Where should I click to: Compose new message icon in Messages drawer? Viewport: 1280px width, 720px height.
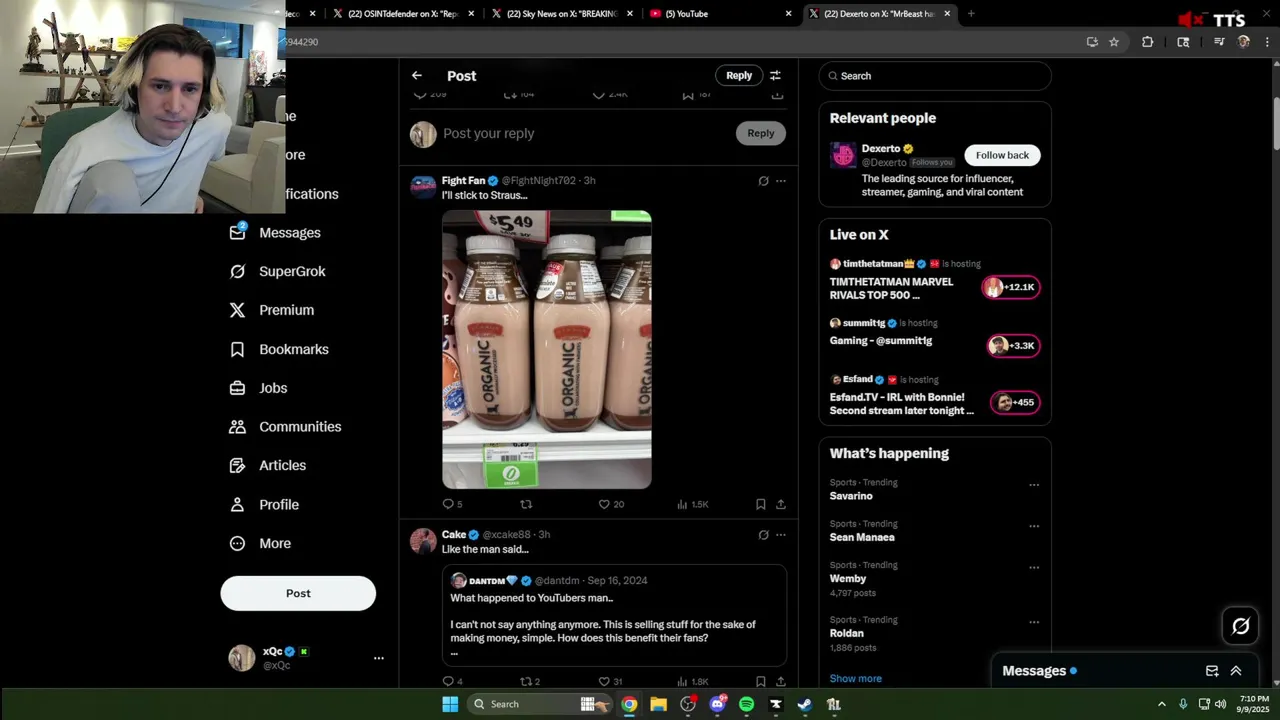pyautogui.click(x=1212, y=671)
